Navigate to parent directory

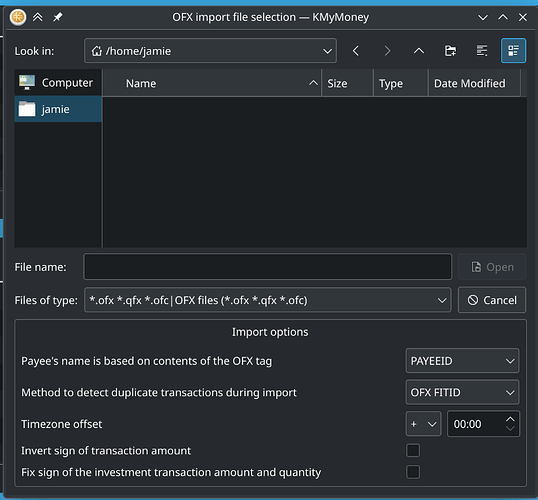click(419, 51)
